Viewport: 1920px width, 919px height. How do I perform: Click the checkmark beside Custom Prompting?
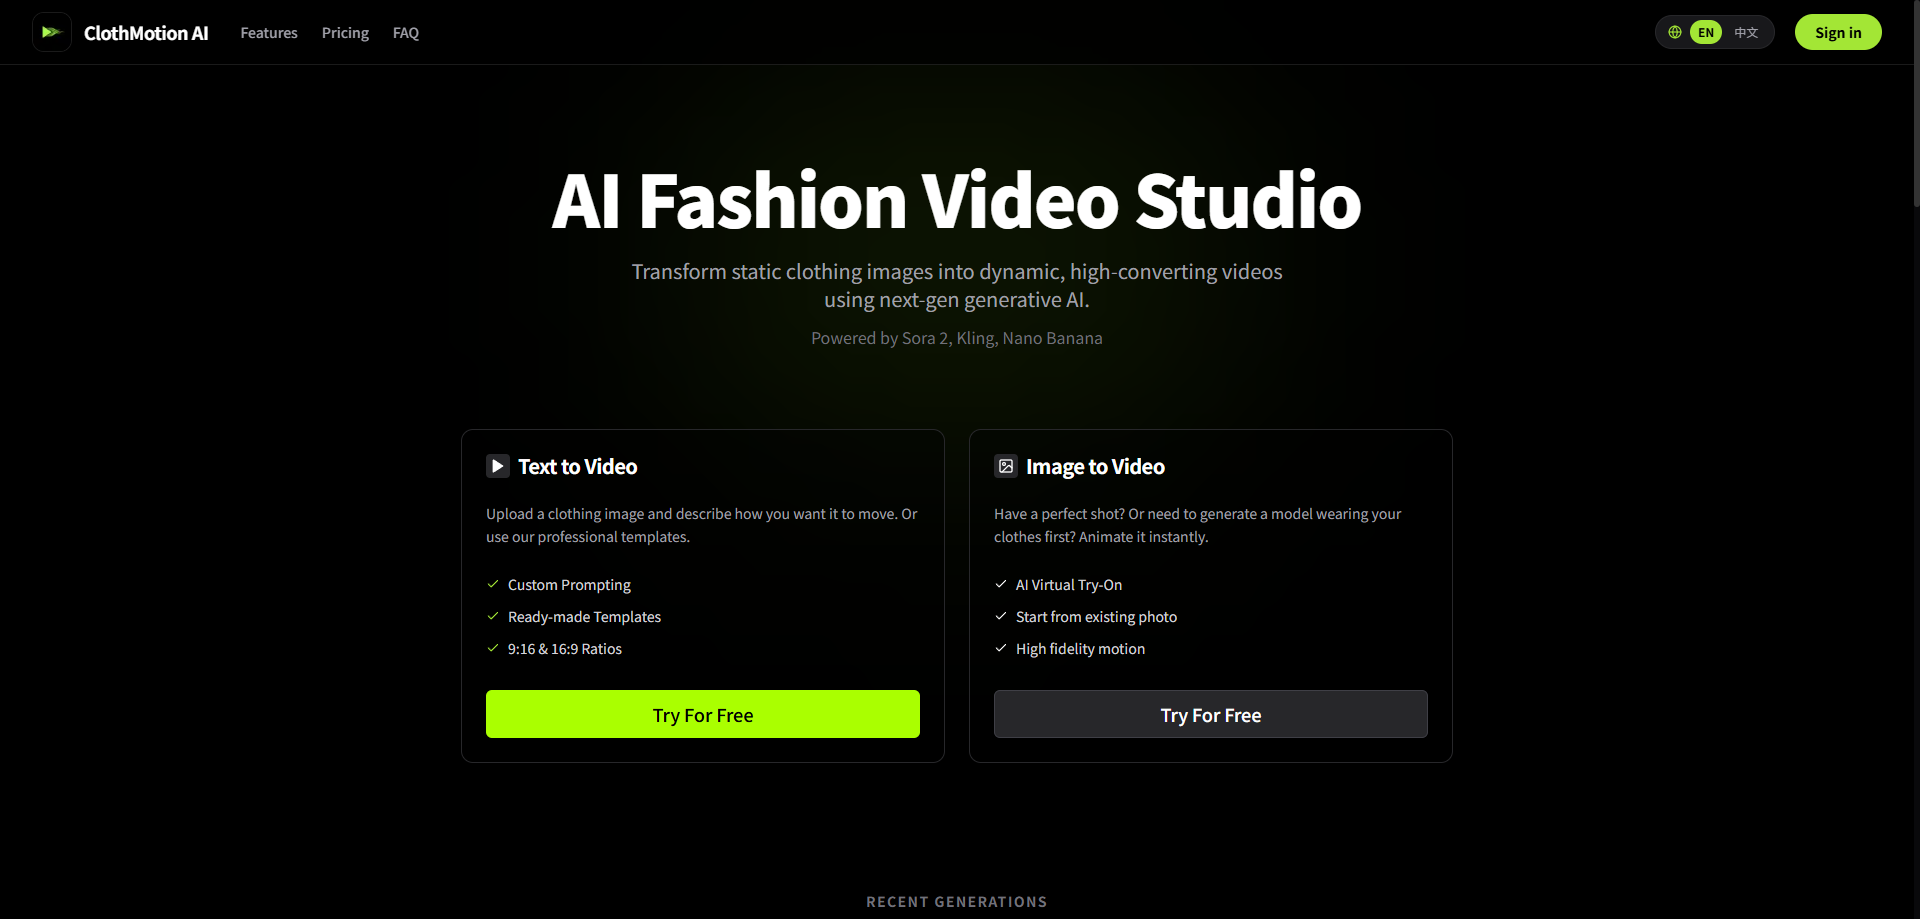coord(493,584)
